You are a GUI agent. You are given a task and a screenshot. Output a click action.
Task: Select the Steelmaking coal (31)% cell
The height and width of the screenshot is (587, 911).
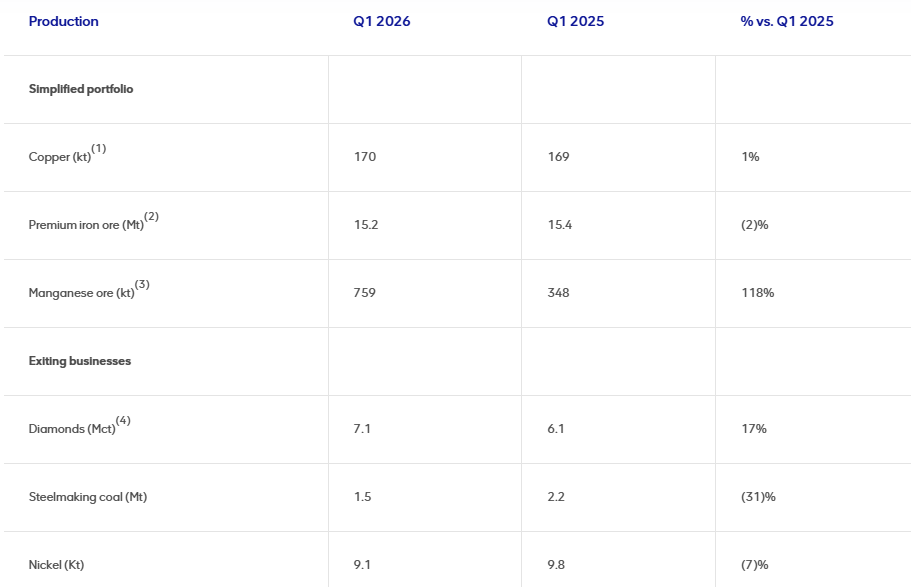[x=758, y=497]
